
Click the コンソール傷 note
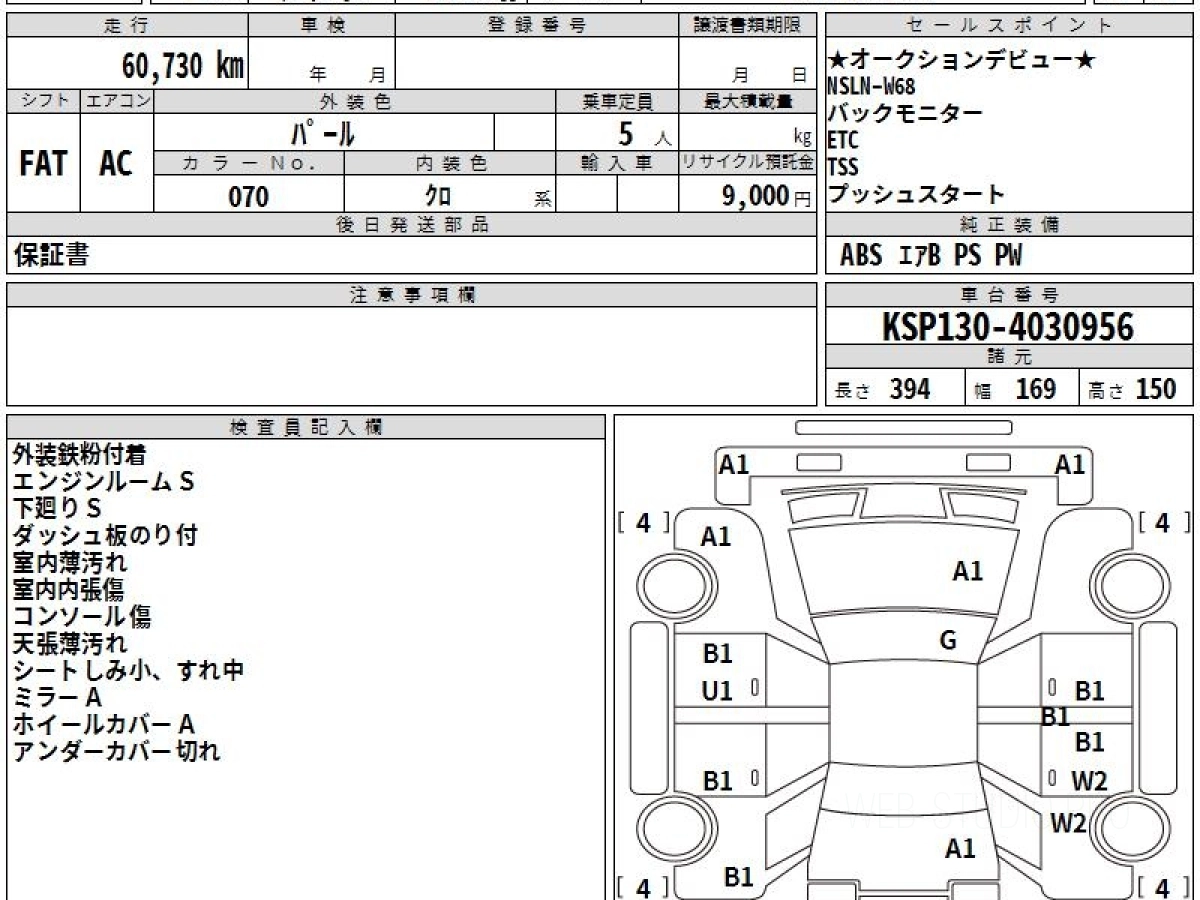point(82,616)
